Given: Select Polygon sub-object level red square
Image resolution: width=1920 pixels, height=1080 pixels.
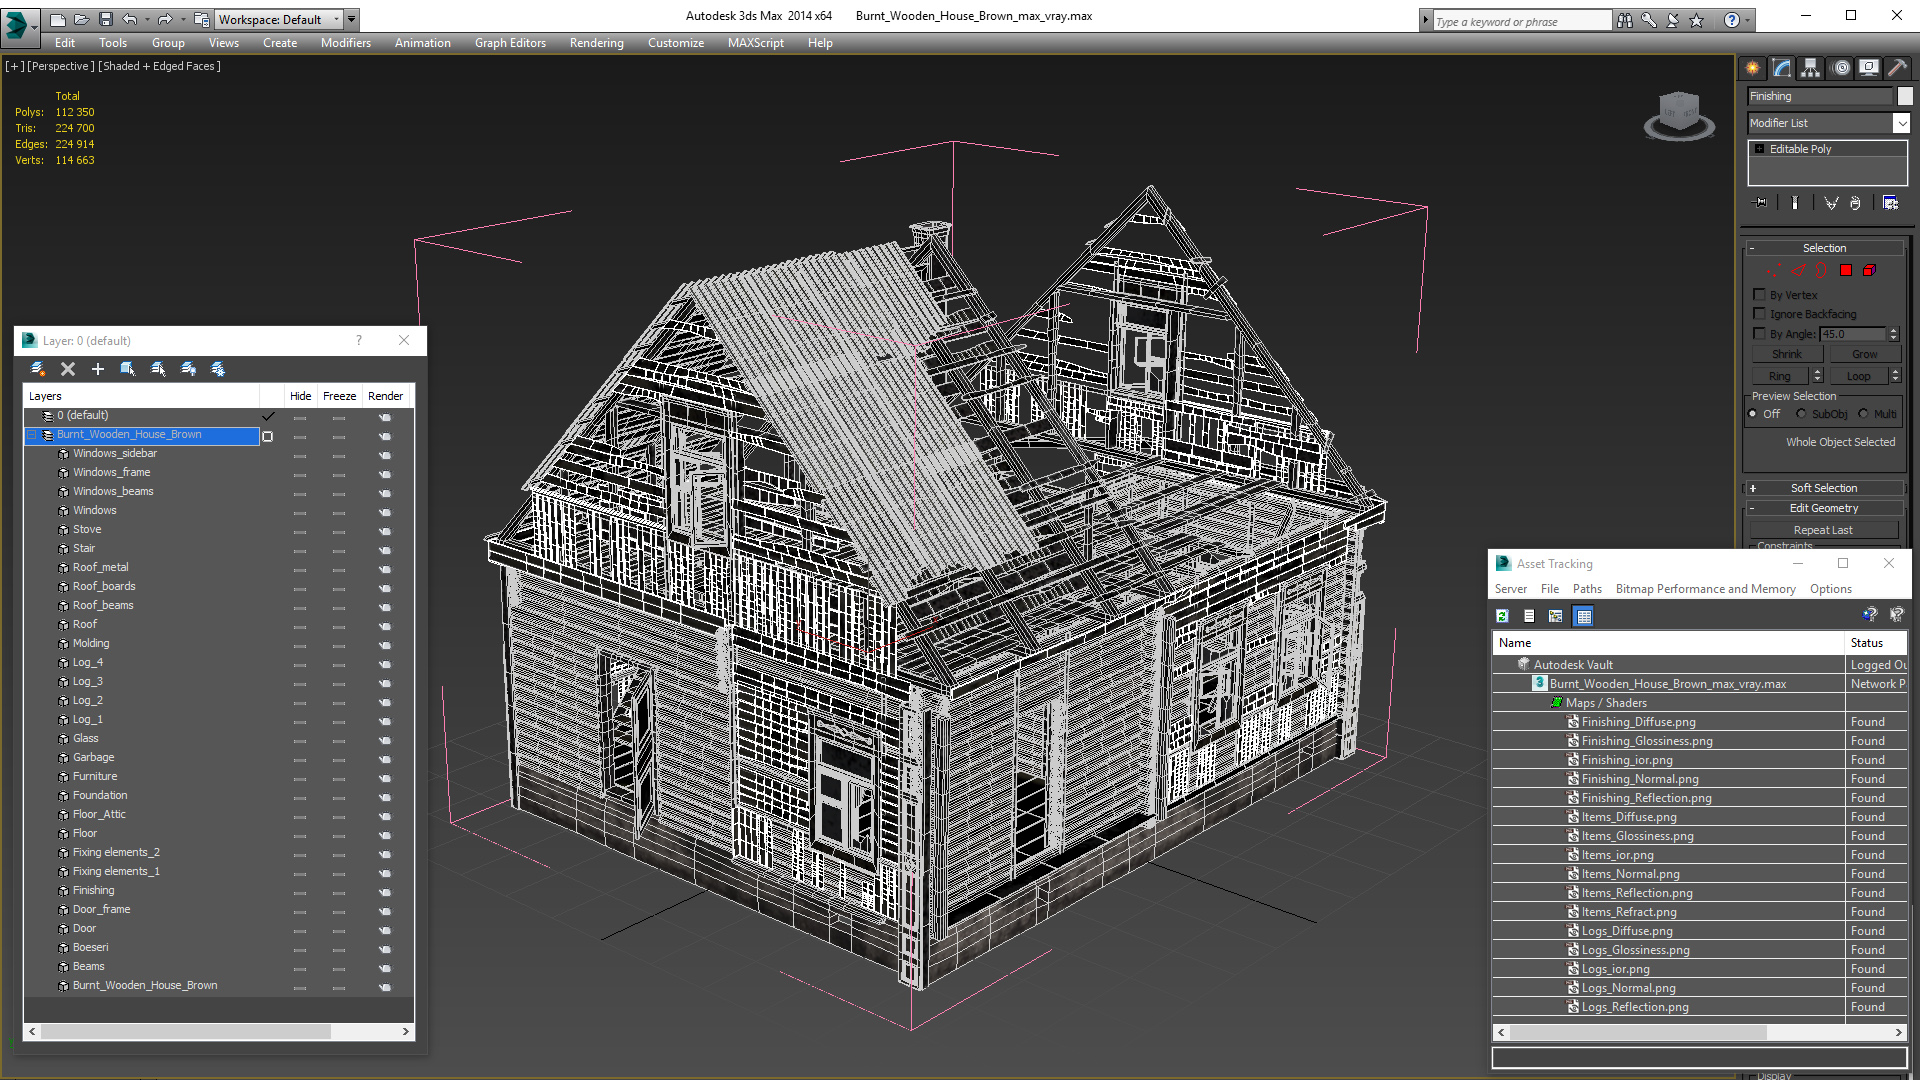Looking at the screenshot, I should (x=1846, y=270).
